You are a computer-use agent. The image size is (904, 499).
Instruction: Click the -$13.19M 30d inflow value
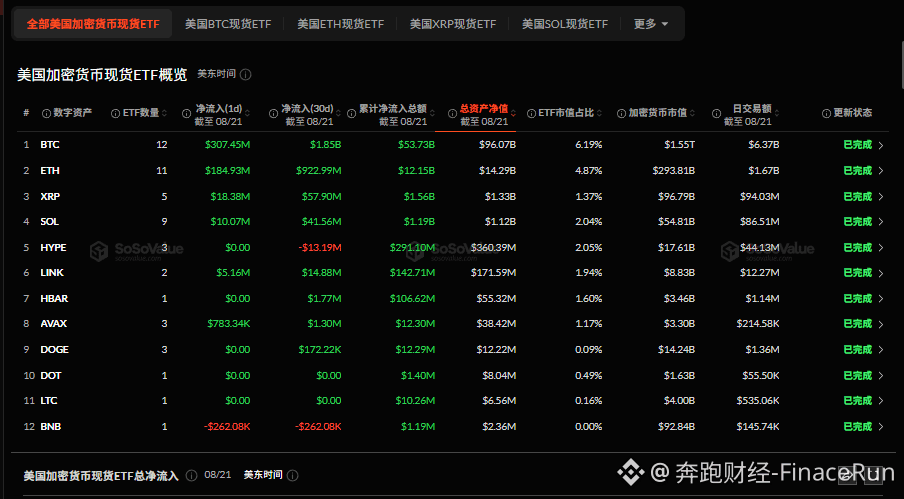(320, 247)
